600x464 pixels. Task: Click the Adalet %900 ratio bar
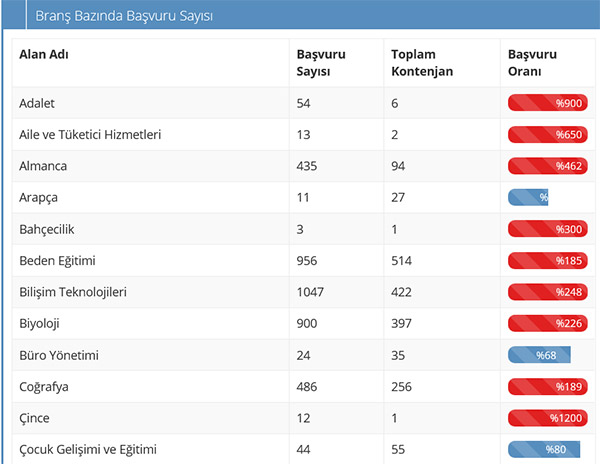coord(548,103)
